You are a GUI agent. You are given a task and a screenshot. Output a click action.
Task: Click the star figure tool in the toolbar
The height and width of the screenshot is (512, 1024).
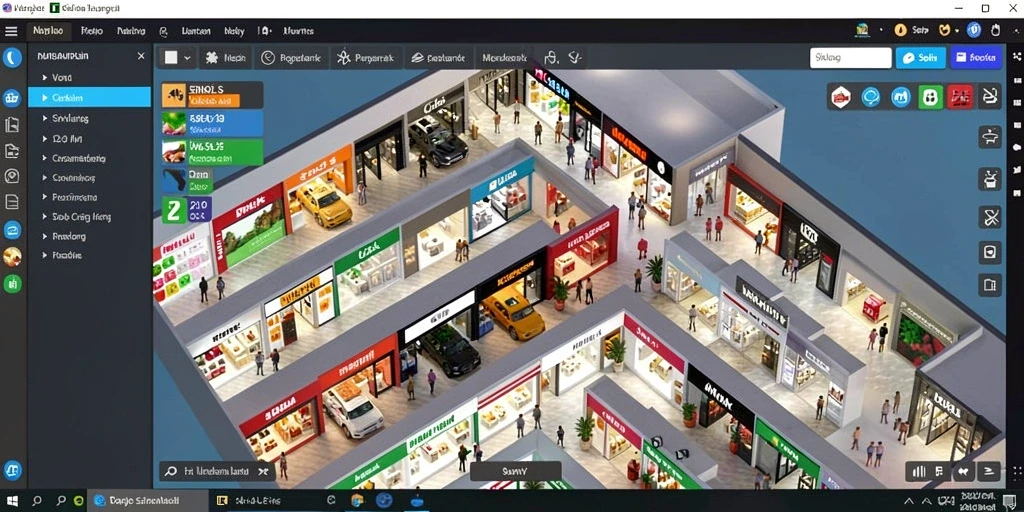(x=344, y=57)
